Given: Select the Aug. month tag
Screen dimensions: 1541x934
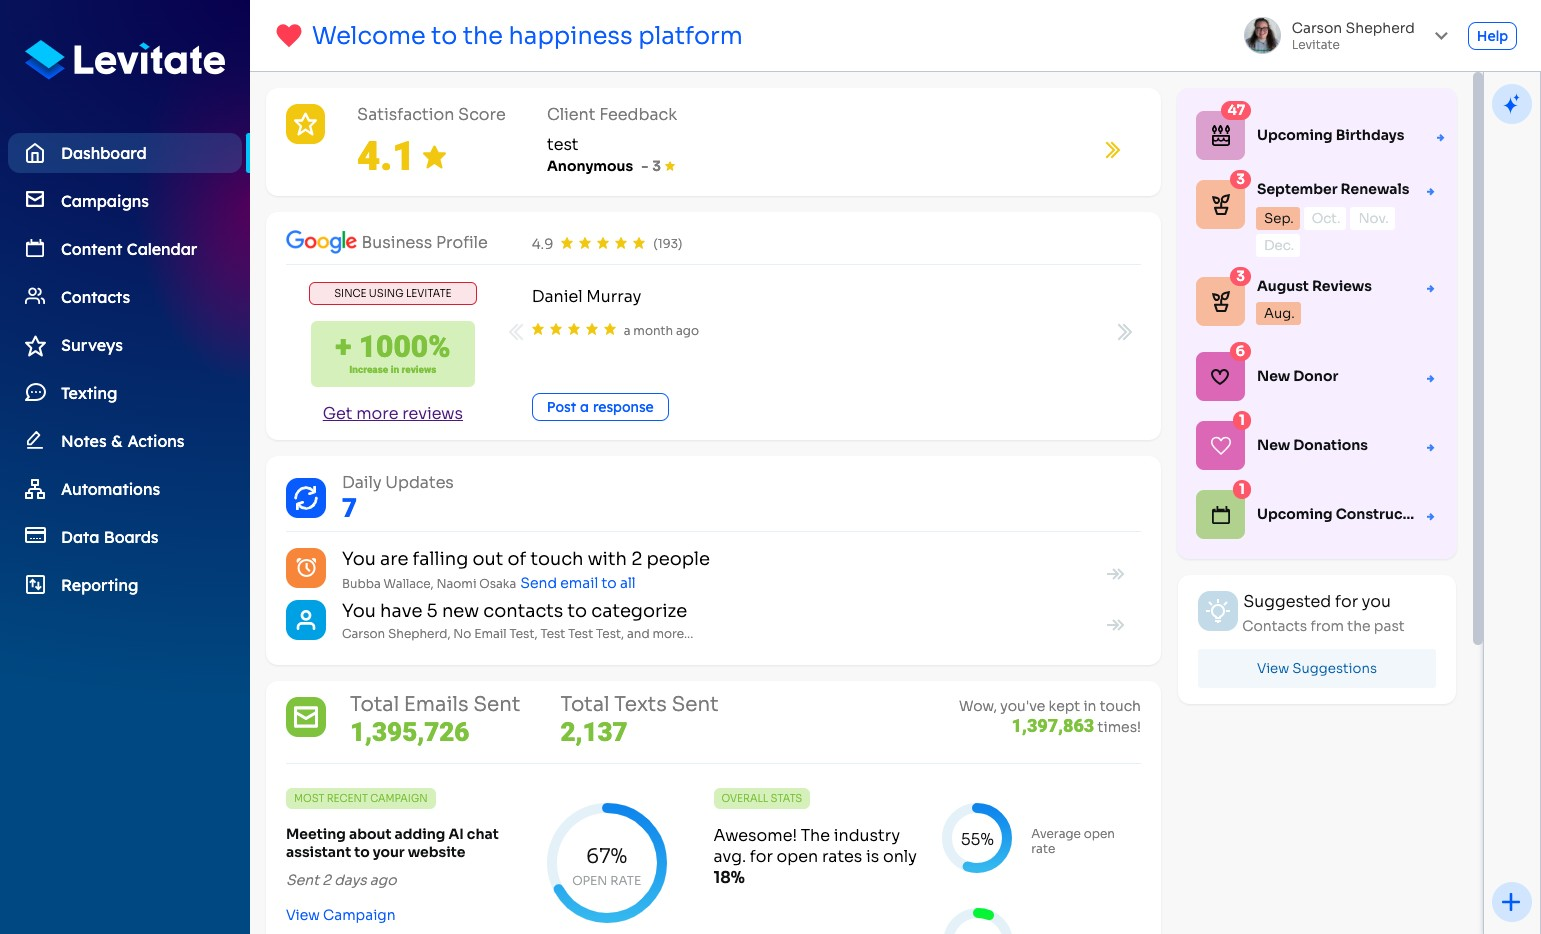Looking at the screenshot, I should 1278,313.
